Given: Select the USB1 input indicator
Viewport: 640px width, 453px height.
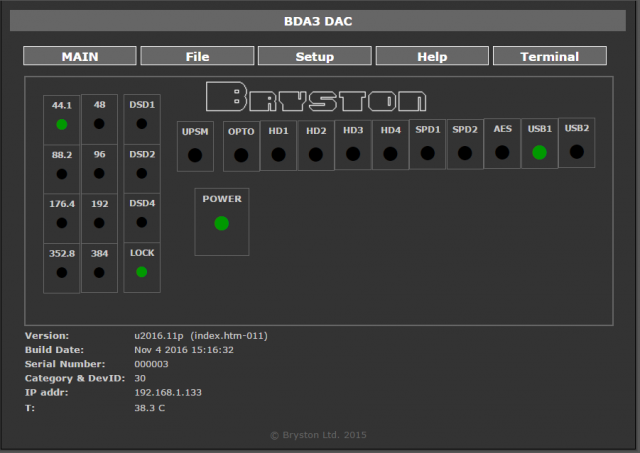Looking at the screenshot, I should tap(539, 144).
